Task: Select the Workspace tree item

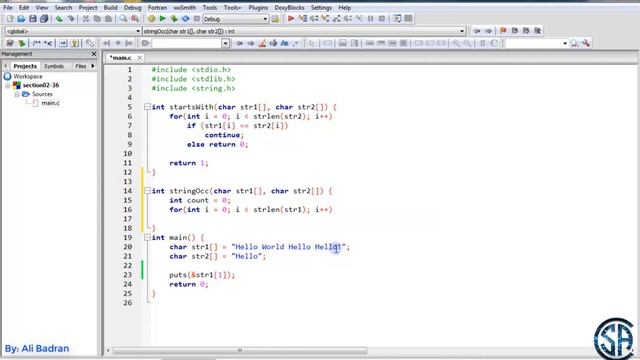Action: [27, 76]
